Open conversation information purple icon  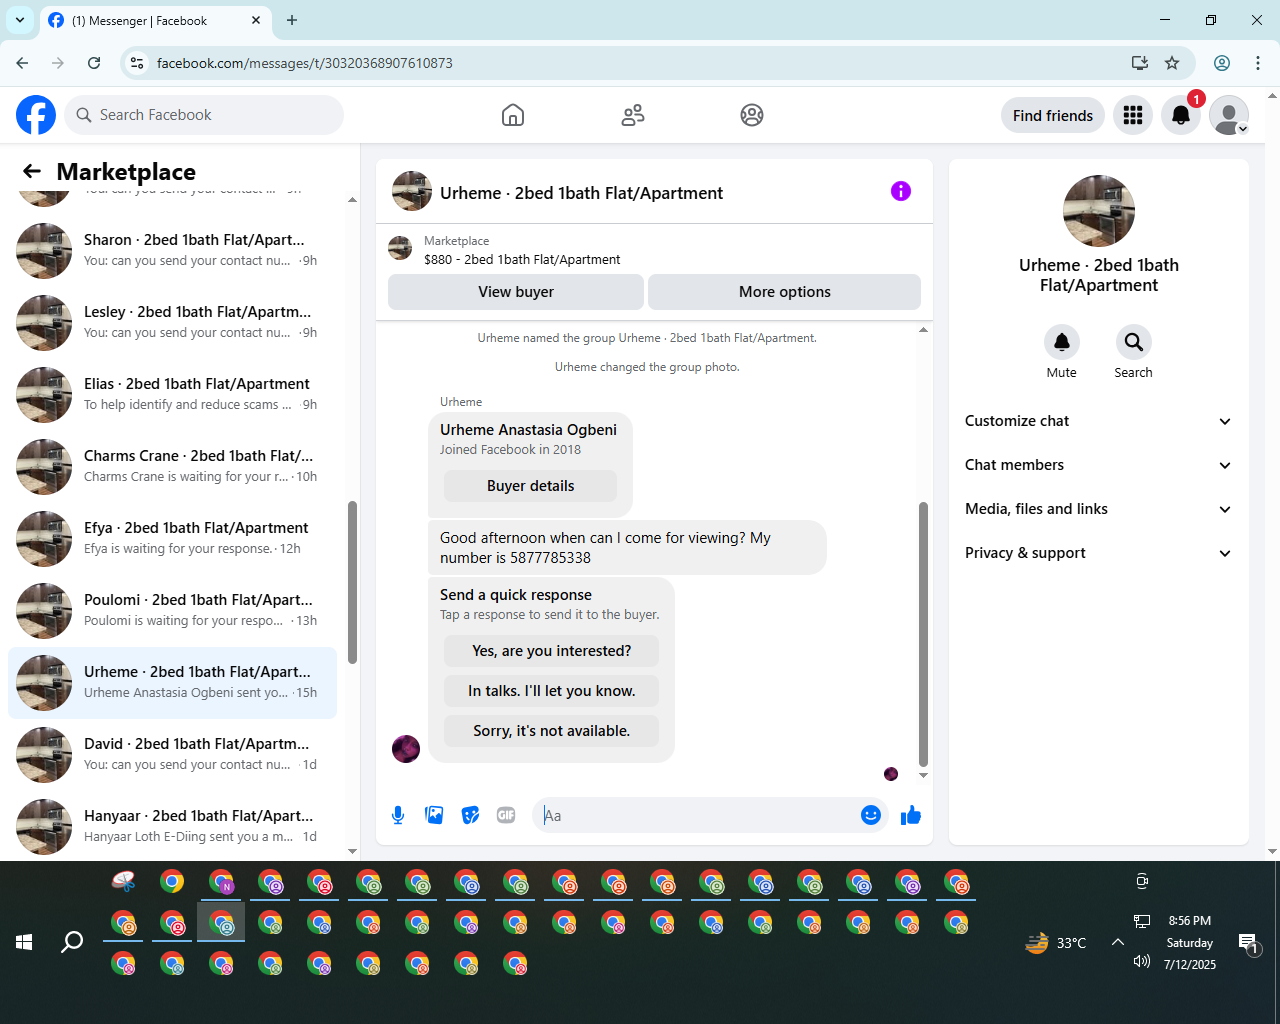(901, 191)
